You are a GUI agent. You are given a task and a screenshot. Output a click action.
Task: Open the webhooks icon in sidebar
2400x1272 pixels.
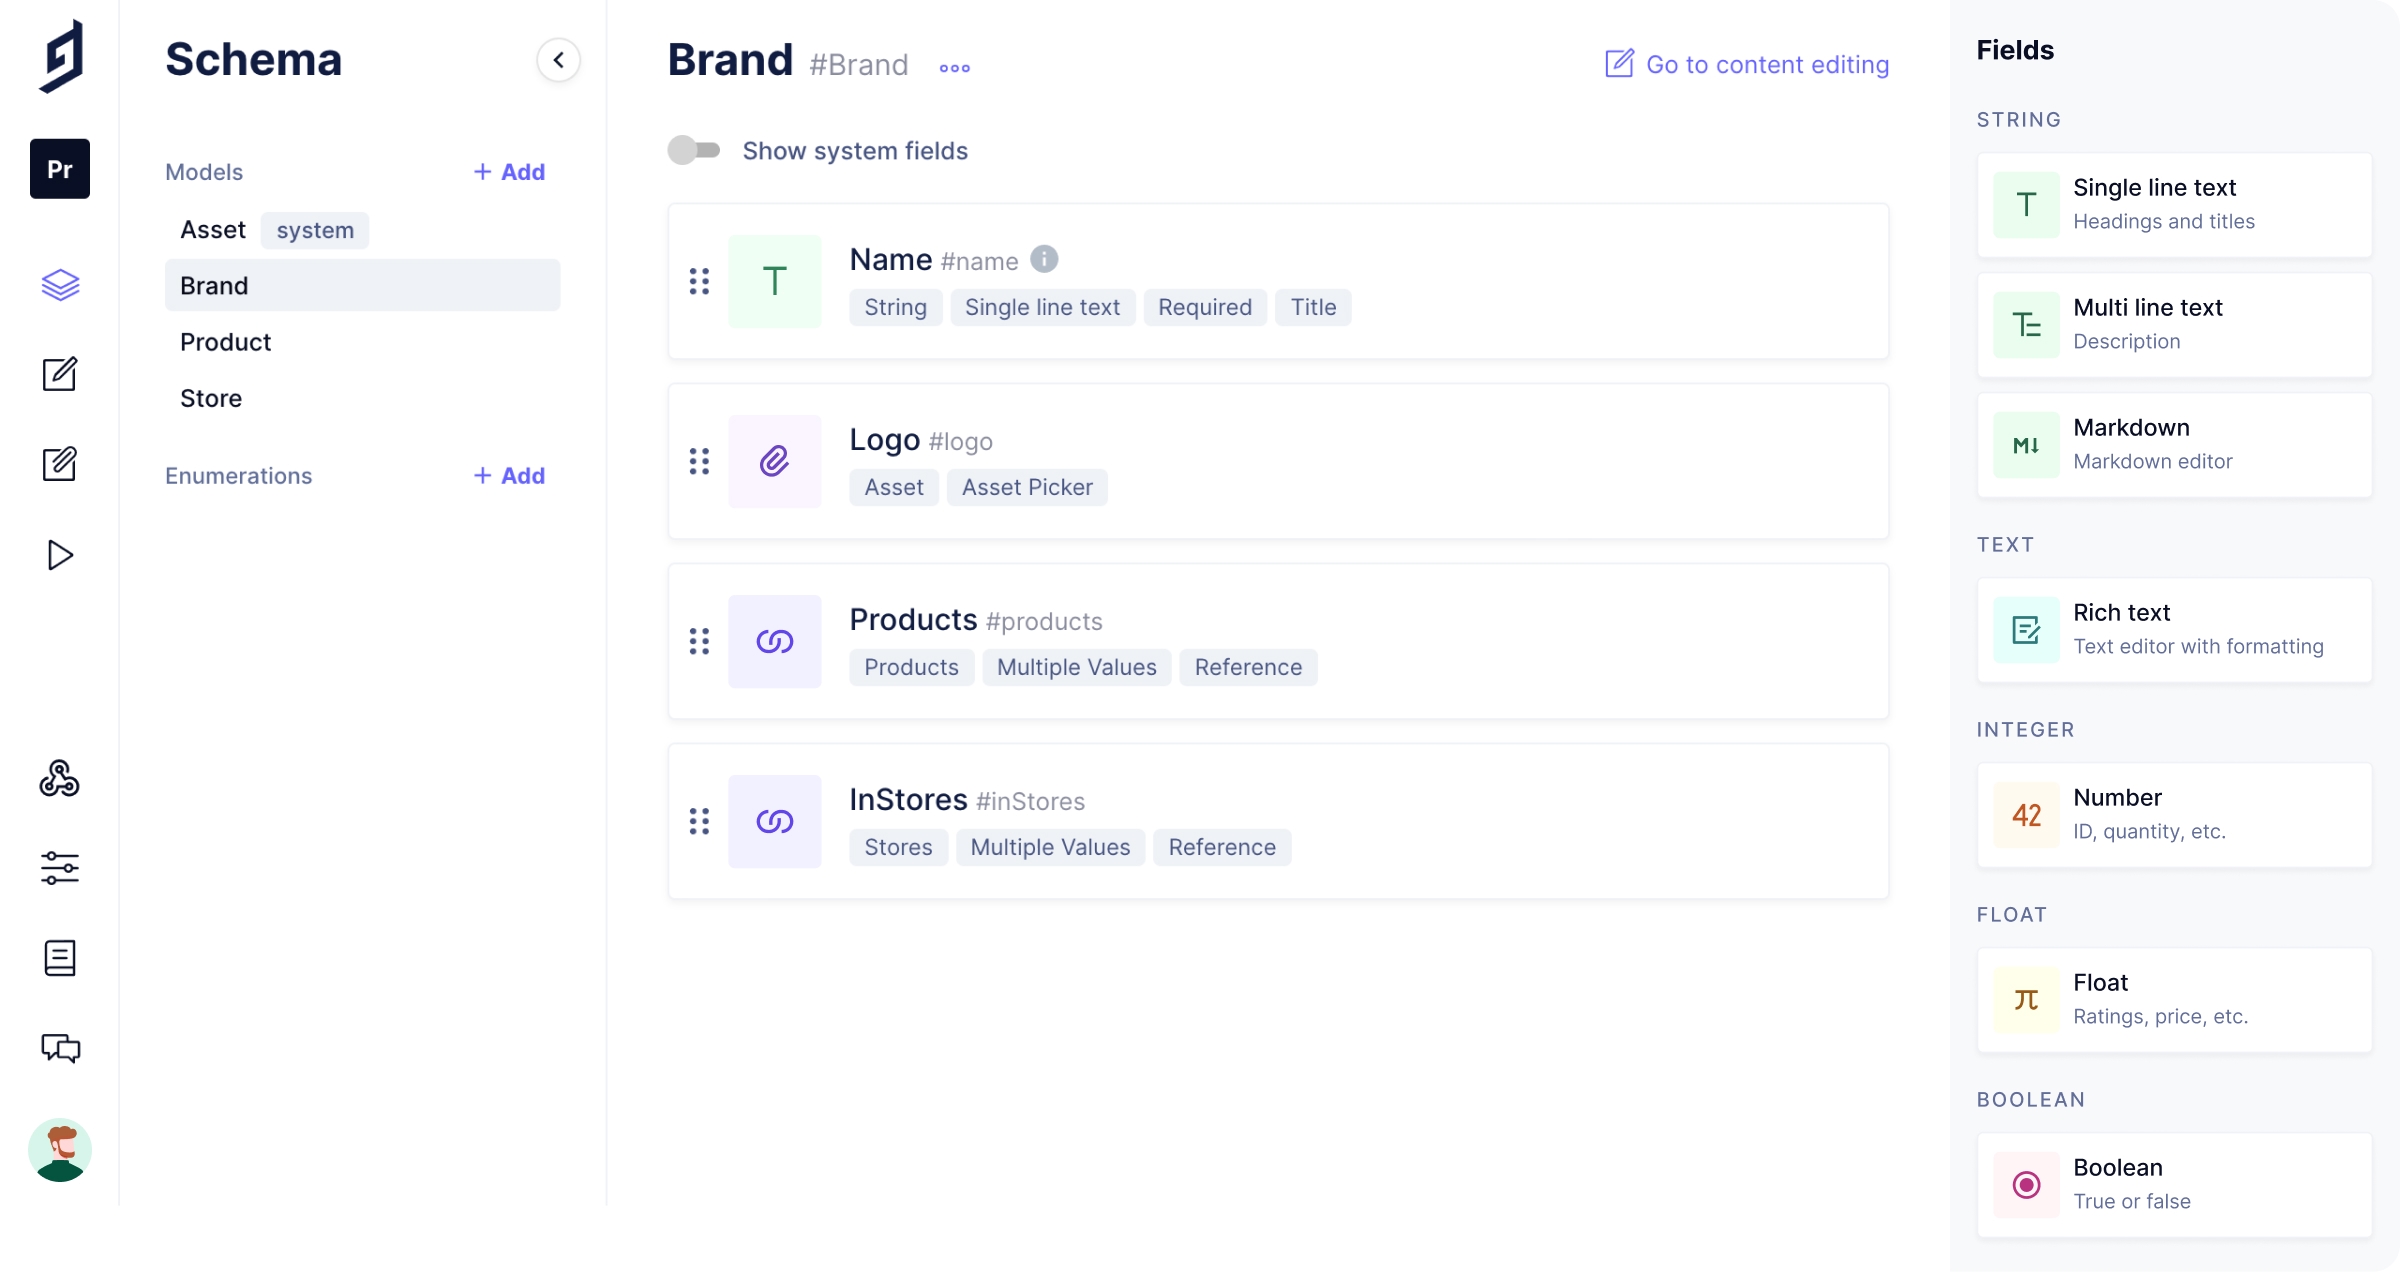pyautogui.click(x=60, y=778)
